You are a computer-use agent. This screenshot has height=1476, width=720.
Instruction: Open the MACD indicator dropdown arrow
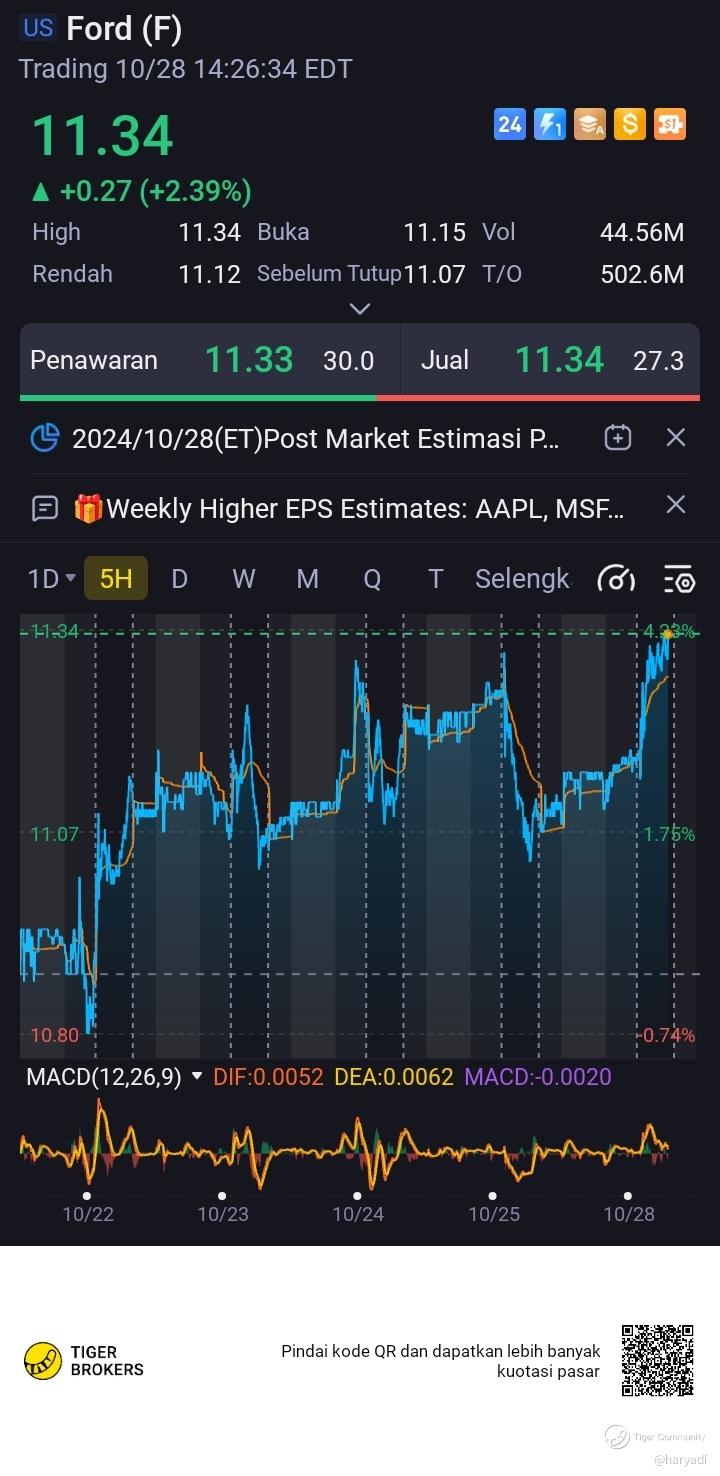pyautogui.click(x=197, y=1076)
